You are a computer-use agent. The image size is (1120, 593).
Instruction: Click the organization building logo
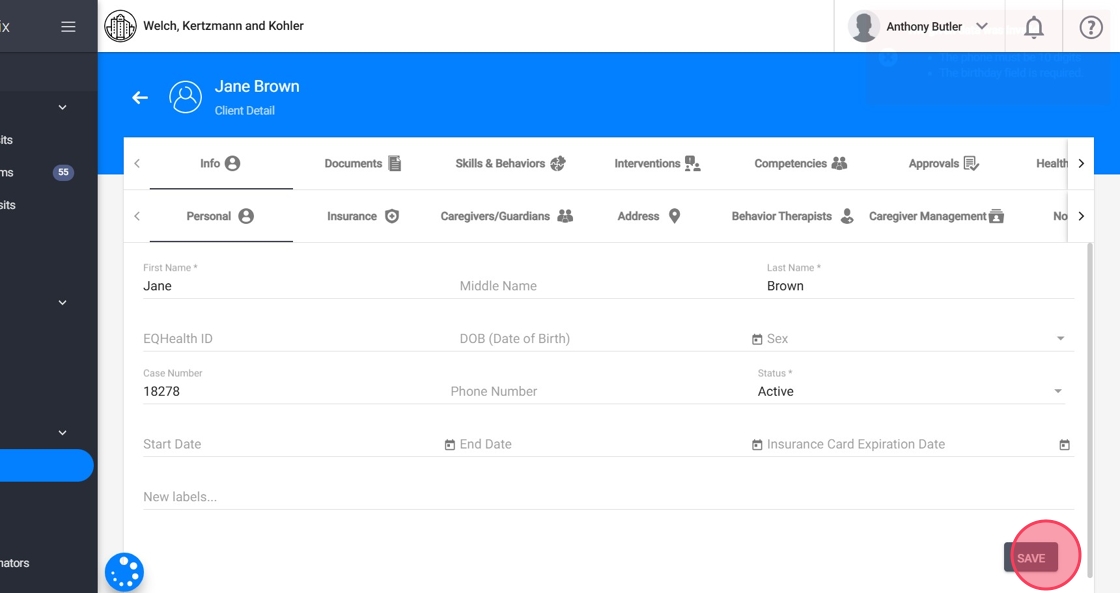[120, 26]
